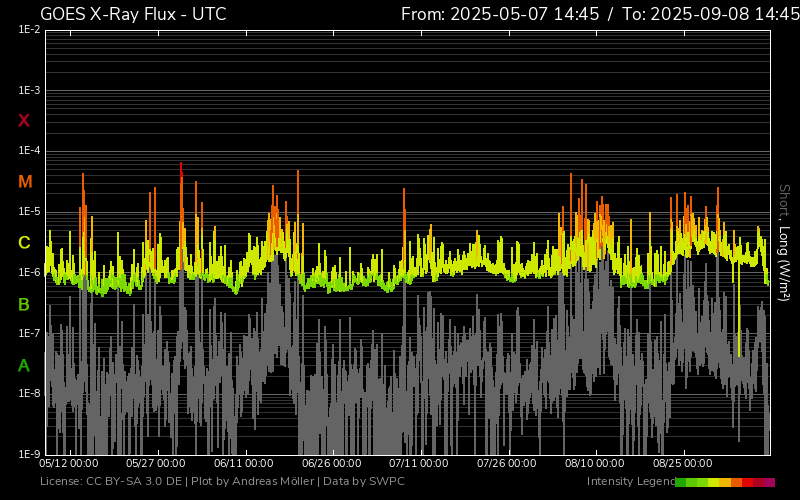
Task: Click the Intensity Legend label
Action: tap(630, 482)
